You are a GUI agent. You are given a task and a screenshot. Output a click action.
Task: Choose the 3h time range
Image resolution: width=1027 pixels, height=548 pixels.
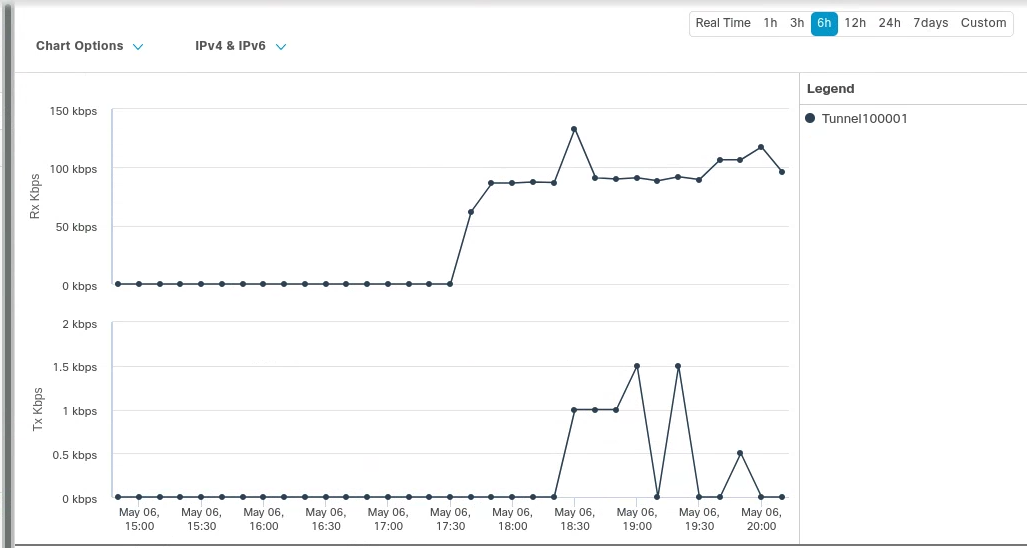(797, 23)
